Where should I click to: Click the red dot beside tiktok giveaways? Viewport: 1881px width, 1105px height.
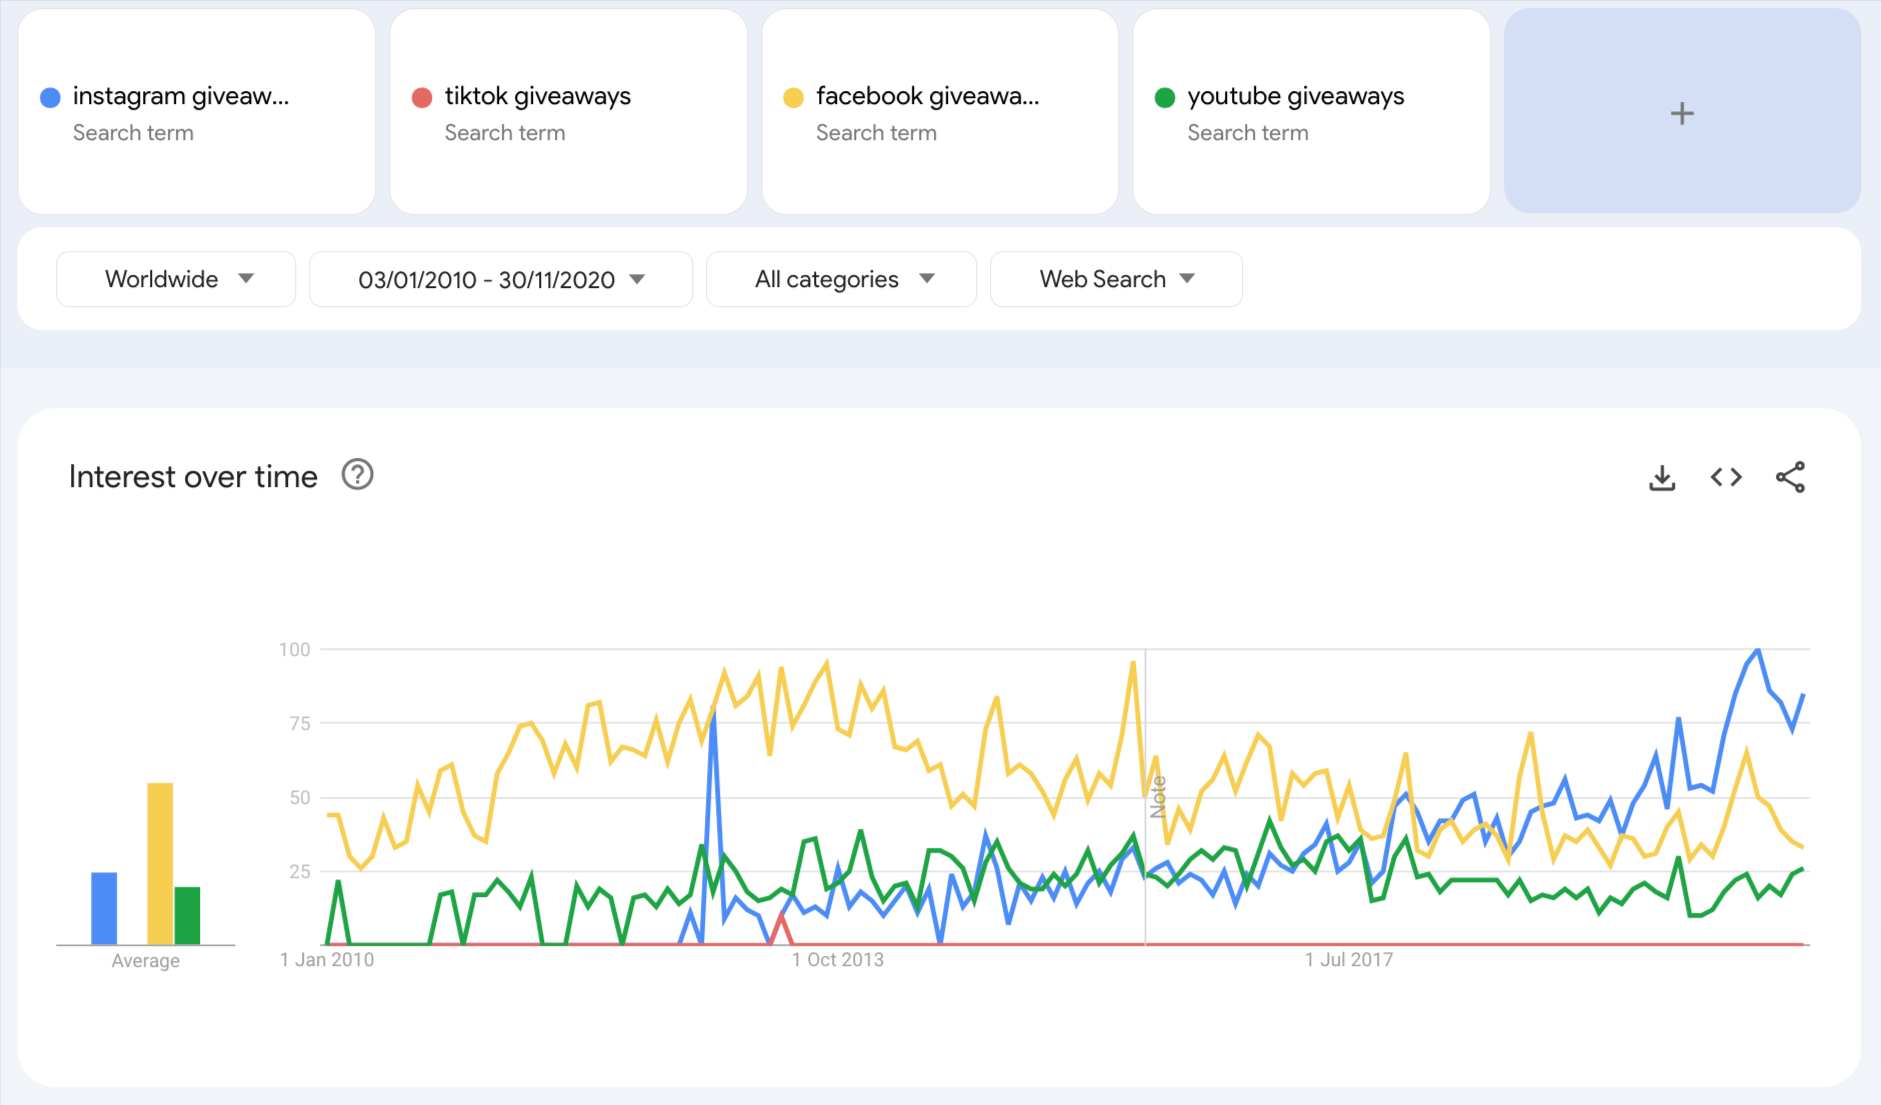[422, 97]
